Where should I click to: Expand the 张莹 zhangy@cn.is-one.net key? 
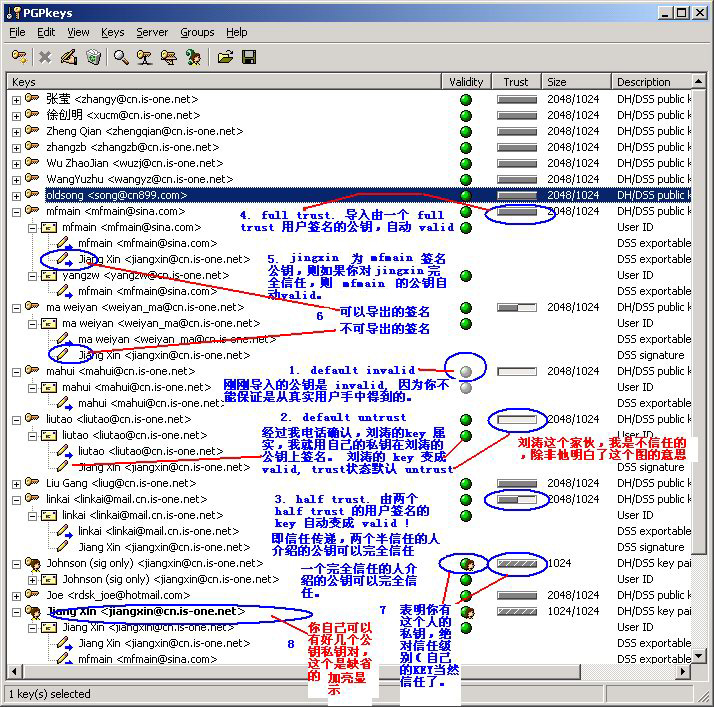click(16, 100)
